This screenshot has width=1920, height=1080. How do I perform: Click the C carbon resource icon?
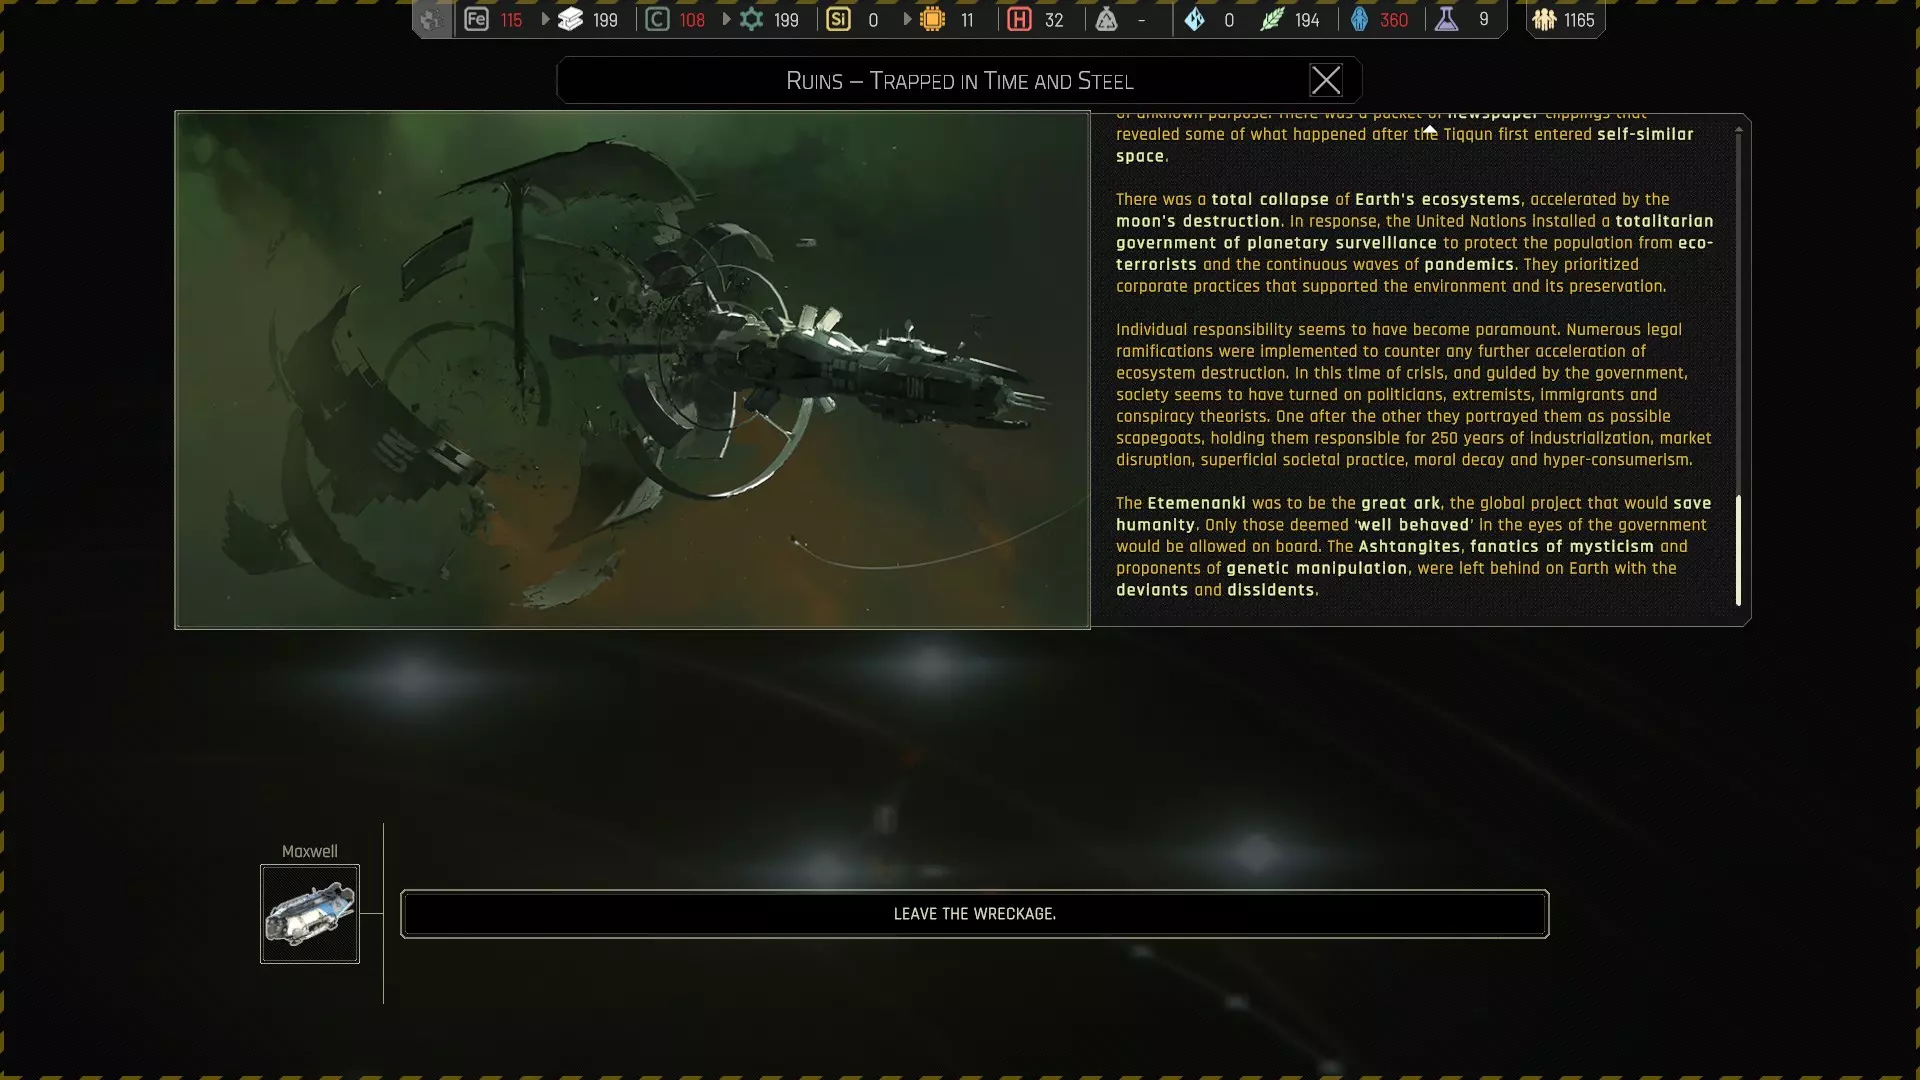[x=657, y=19]
